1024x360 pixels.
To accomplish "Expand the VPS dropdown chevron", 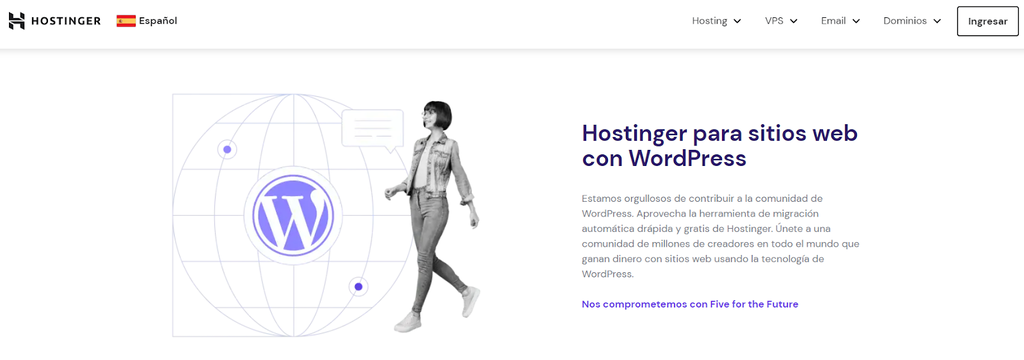I will (794, 21).
